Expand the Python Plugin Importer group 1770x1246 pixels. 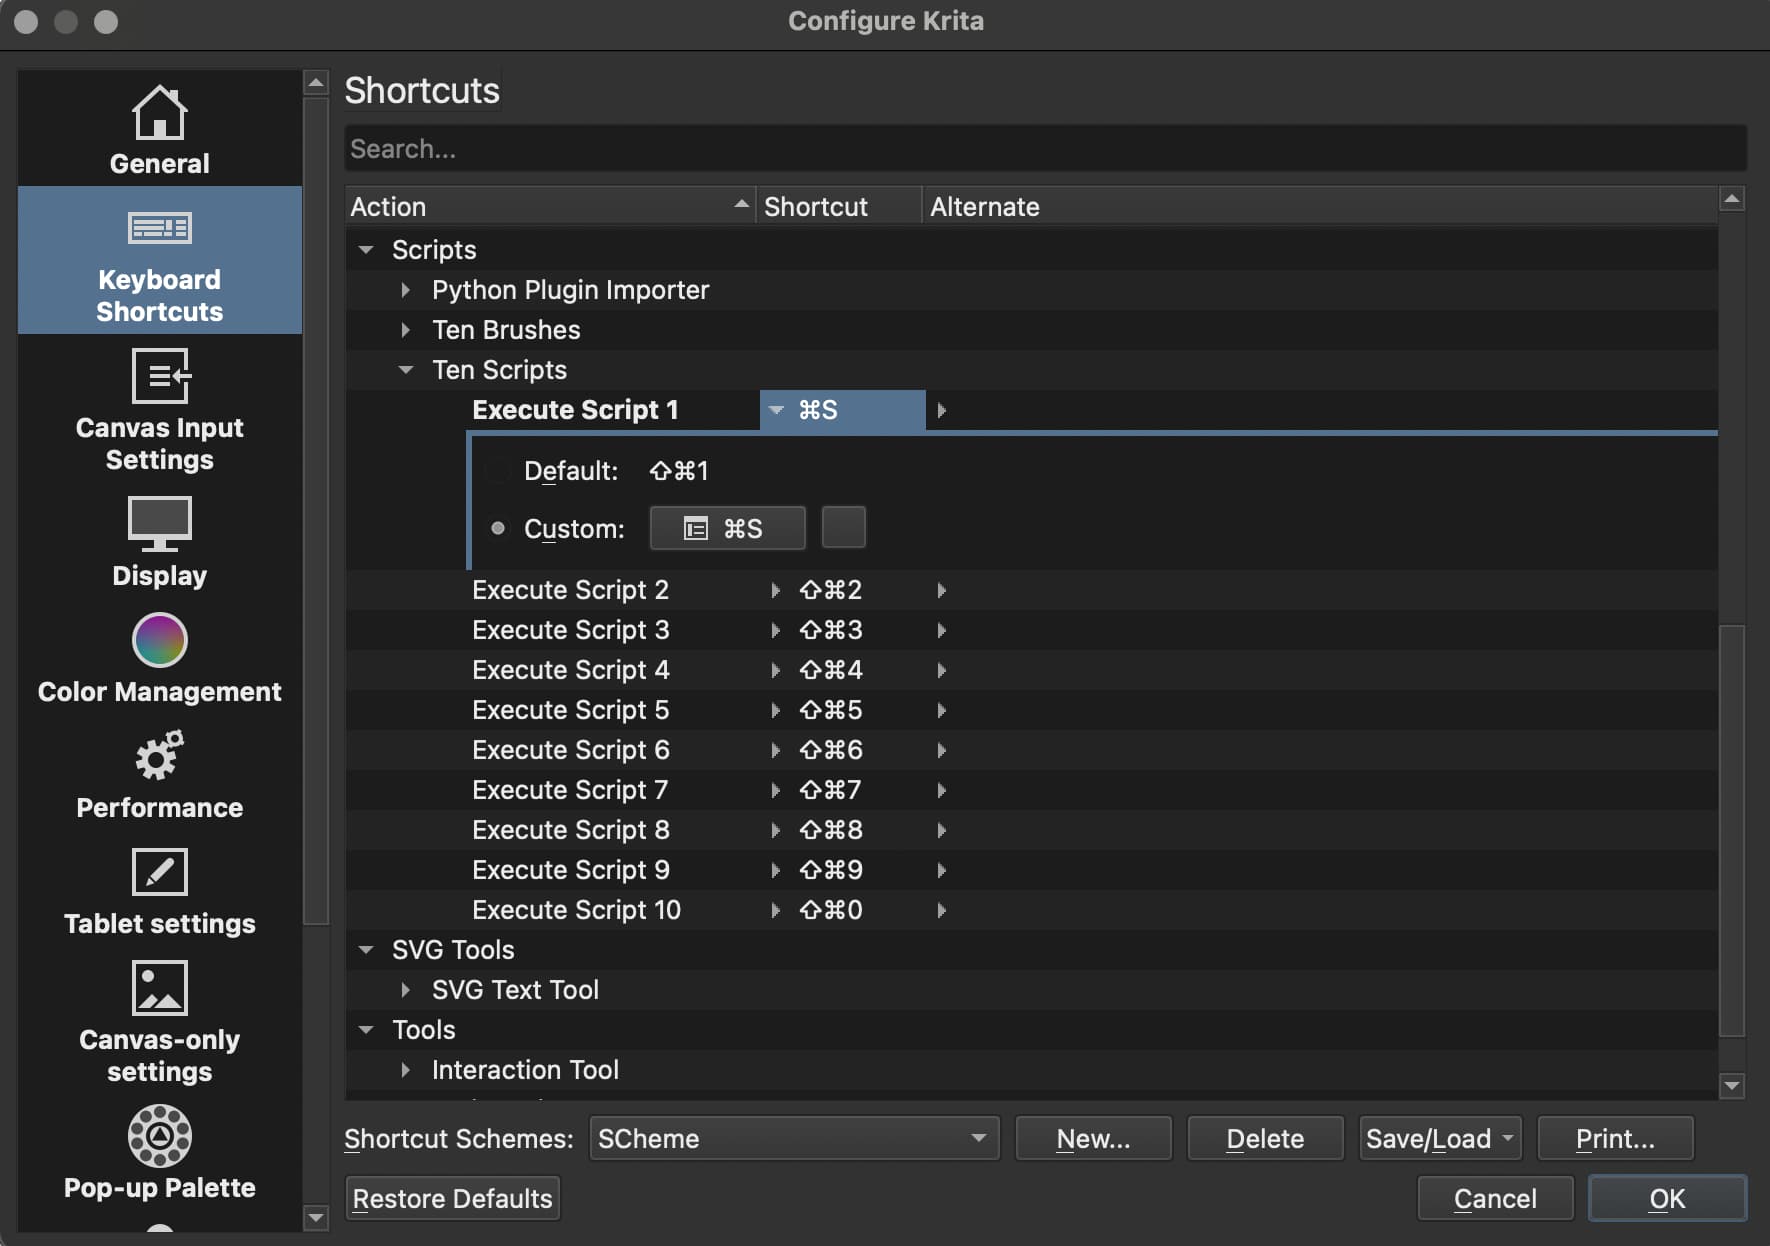coord(405,290)
